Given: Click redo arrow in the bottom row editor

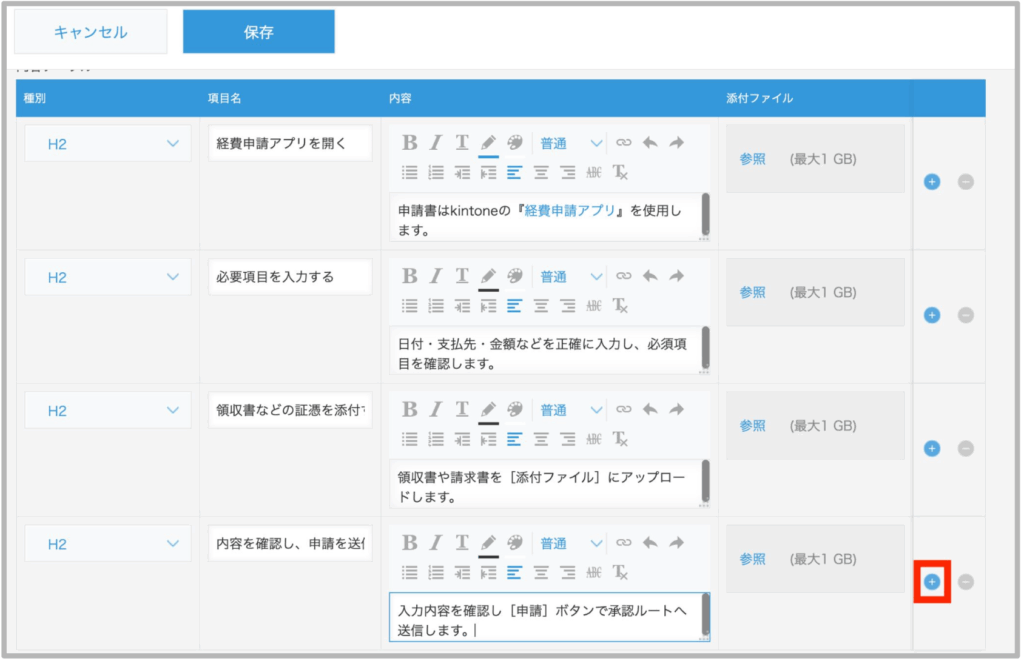Looking at the screenshot, I should click(677, 543).
